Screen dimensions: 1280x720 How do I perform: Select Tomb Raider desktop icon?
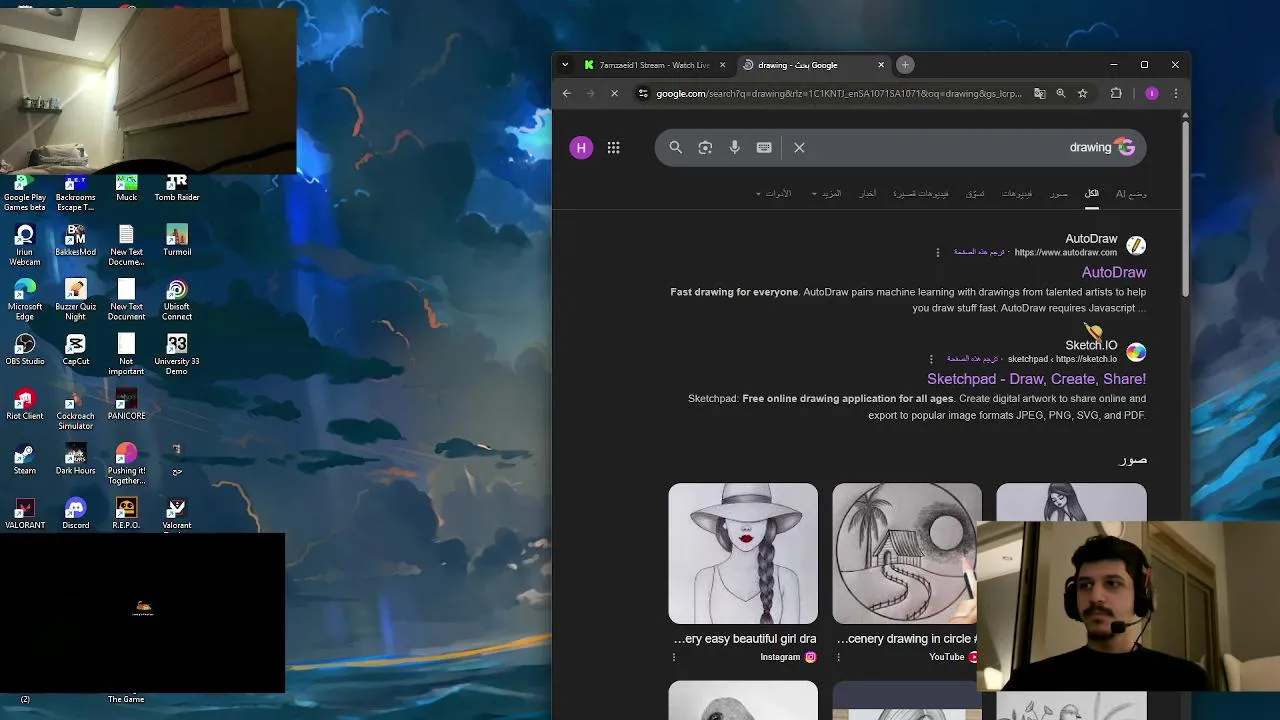(177, 187)
